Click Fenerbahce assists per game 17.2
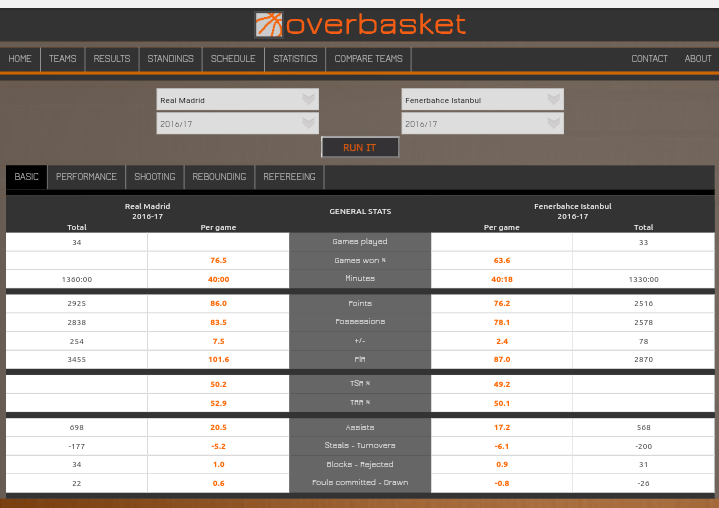This screenshot has width=719, height=508. [x=502, y=427]
